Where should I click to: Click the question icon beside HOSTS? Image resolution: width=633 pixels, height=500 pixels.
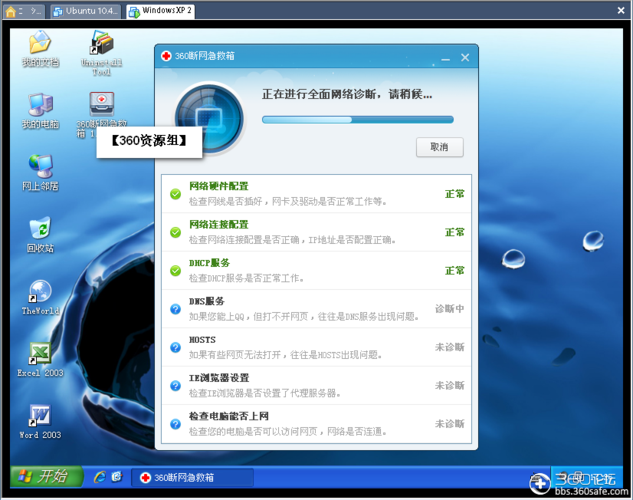point(175,347)
